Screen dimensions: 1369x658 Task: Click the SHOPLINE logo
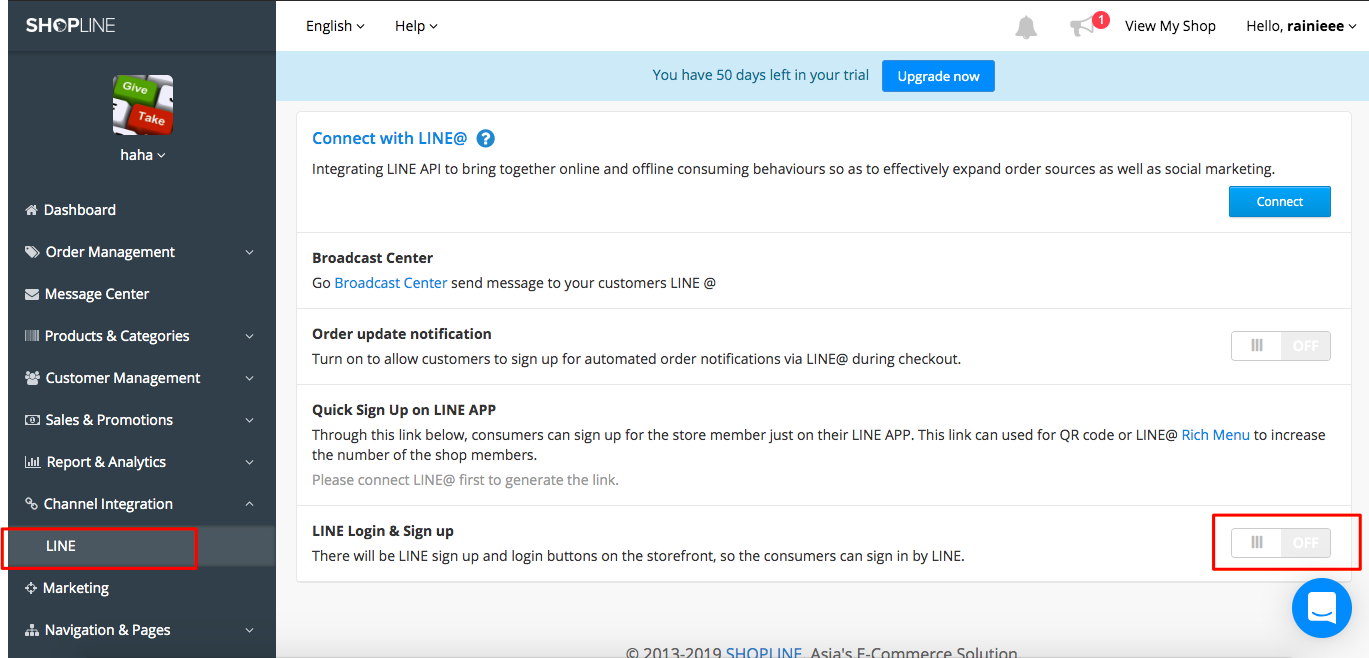click(x=70, y=25)
